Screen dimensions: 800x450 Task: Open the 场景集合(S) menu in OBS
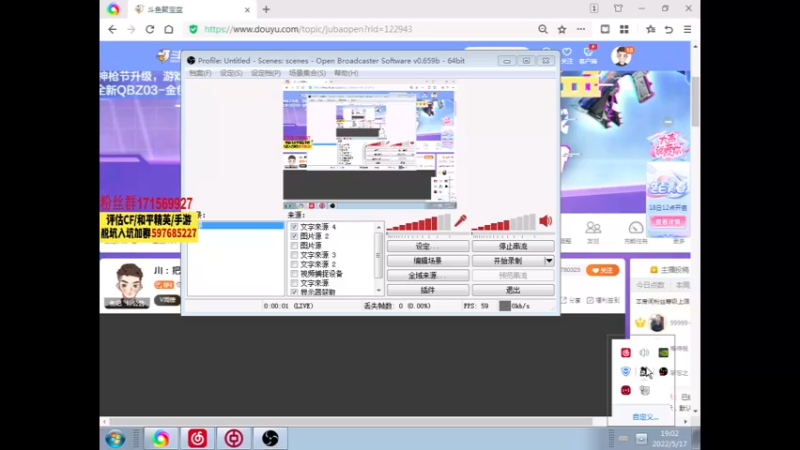pyautogui.click(x=307, y=73)
